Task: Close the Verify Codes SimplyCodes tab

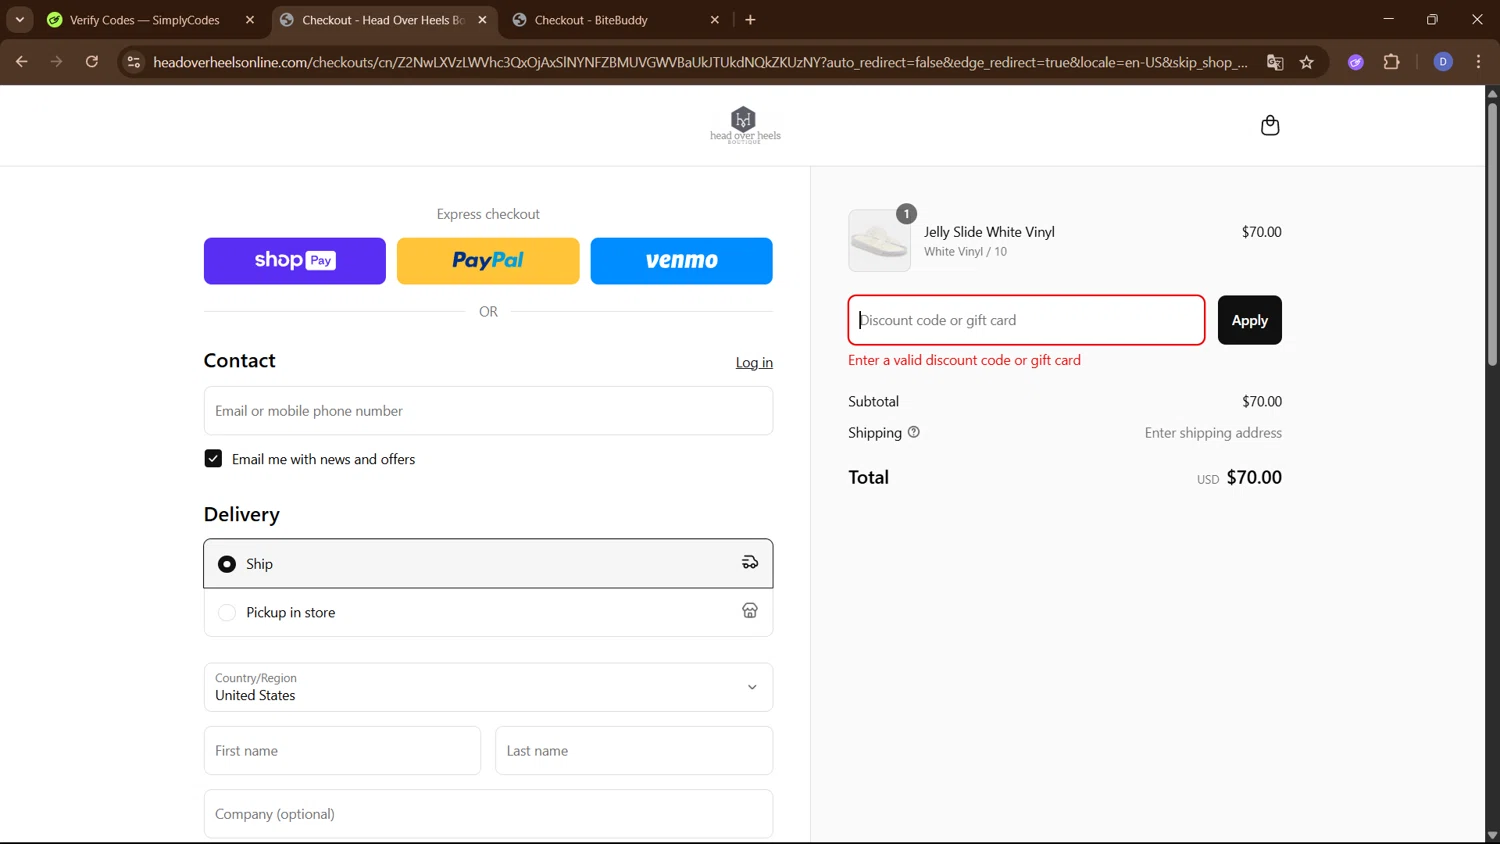Action: pyautogui.click(x=250, y=20)
